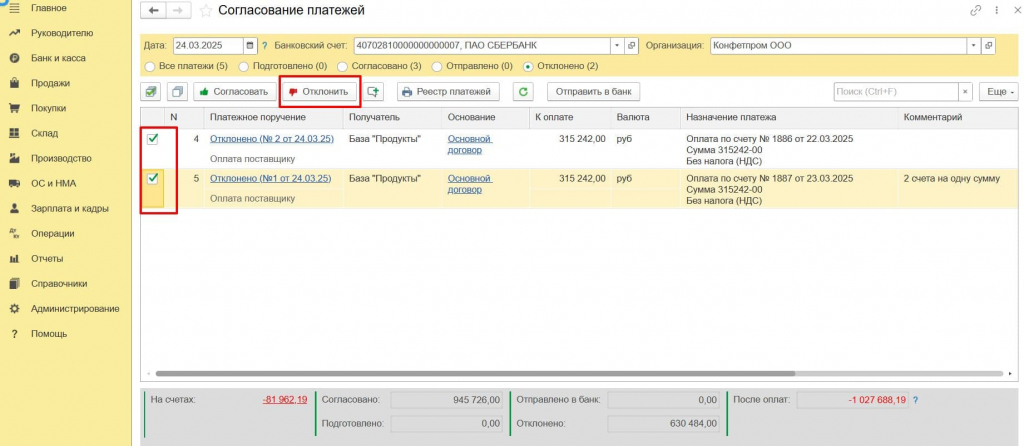This screenshot has width=1024, height=446.
Task: Open Основной договор link in row 5
Action: 470,183
